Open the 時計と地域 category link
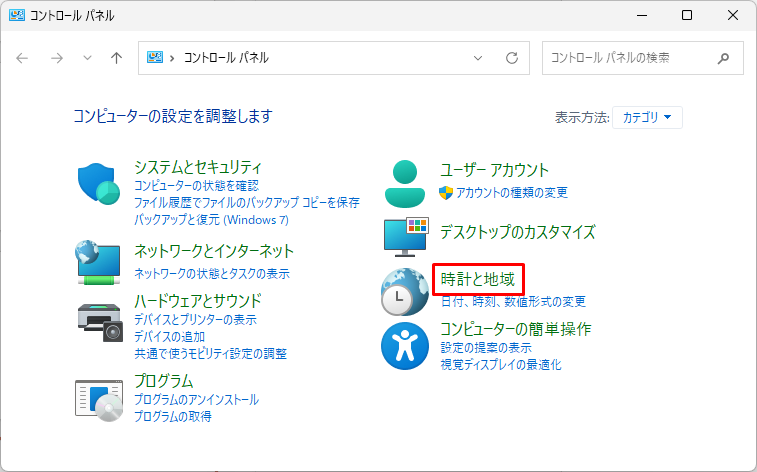Viewport: 757px width, 472px height. [478, 280]
